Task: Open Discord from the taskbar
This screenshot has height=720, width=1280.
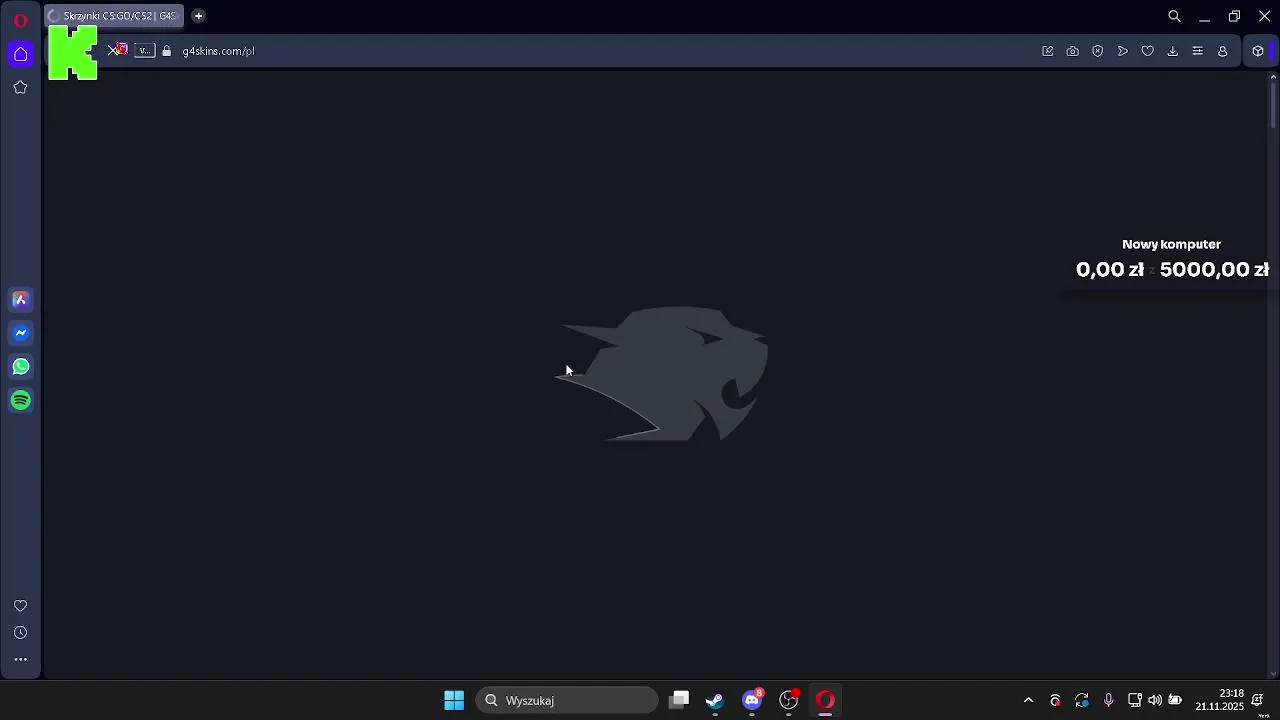Action: click(x=752, y=700)
